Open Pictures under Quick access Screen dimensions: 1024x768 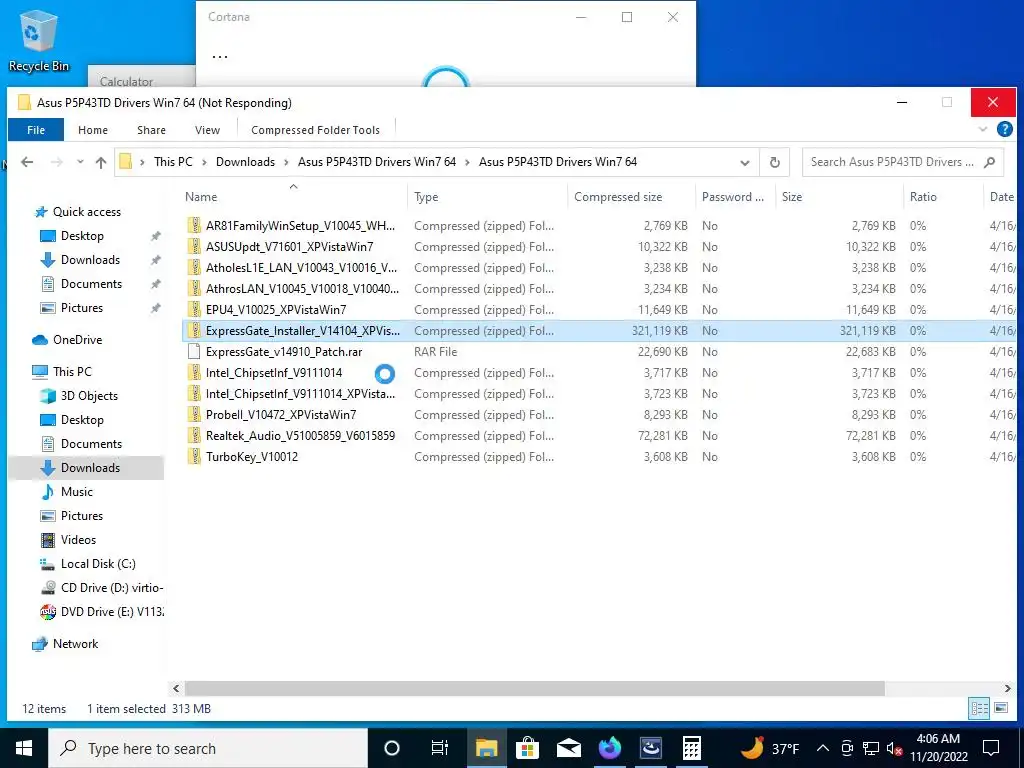(82, 308)
